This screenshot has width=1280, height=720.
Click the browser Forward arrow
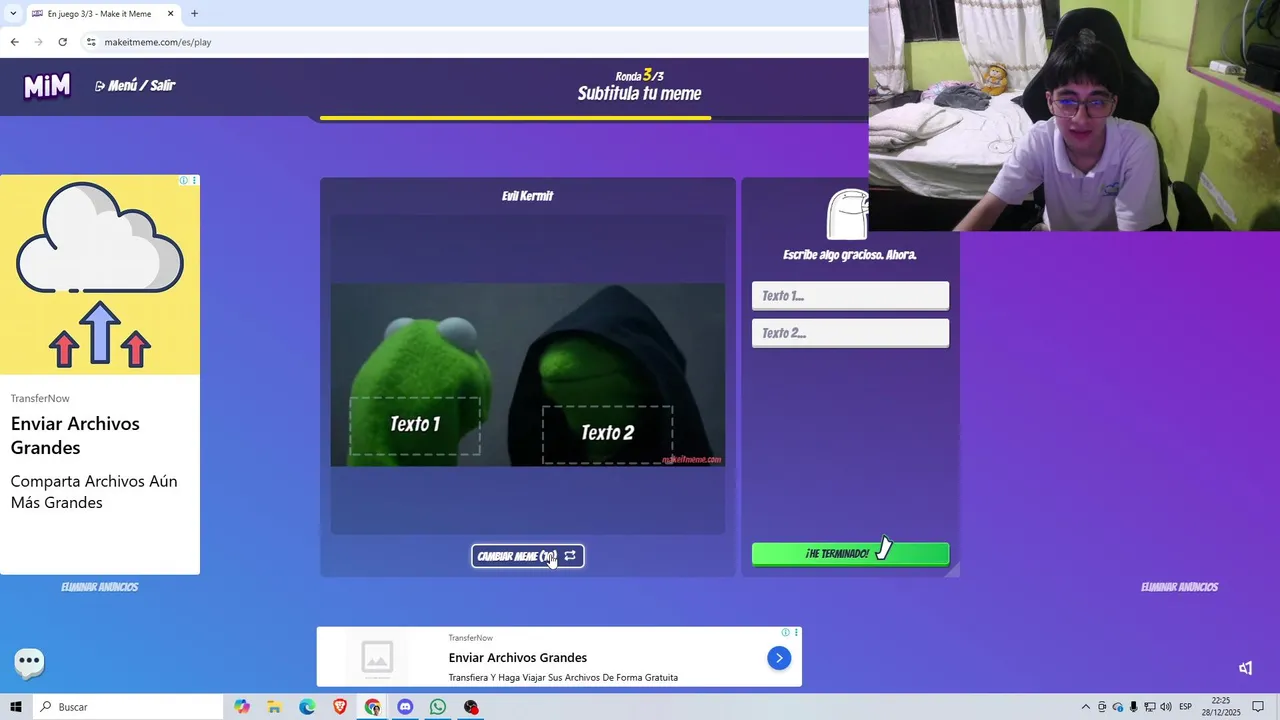pyautogui.click(x=38, y=42)
